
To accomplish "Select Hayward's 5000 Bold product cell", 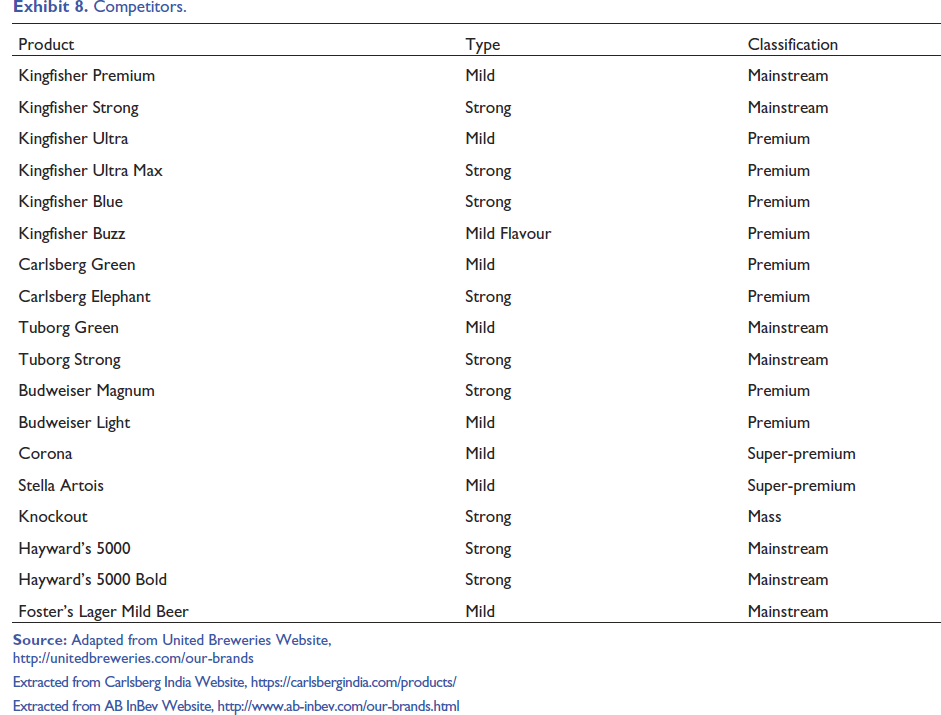I will [x=92, y=580].
